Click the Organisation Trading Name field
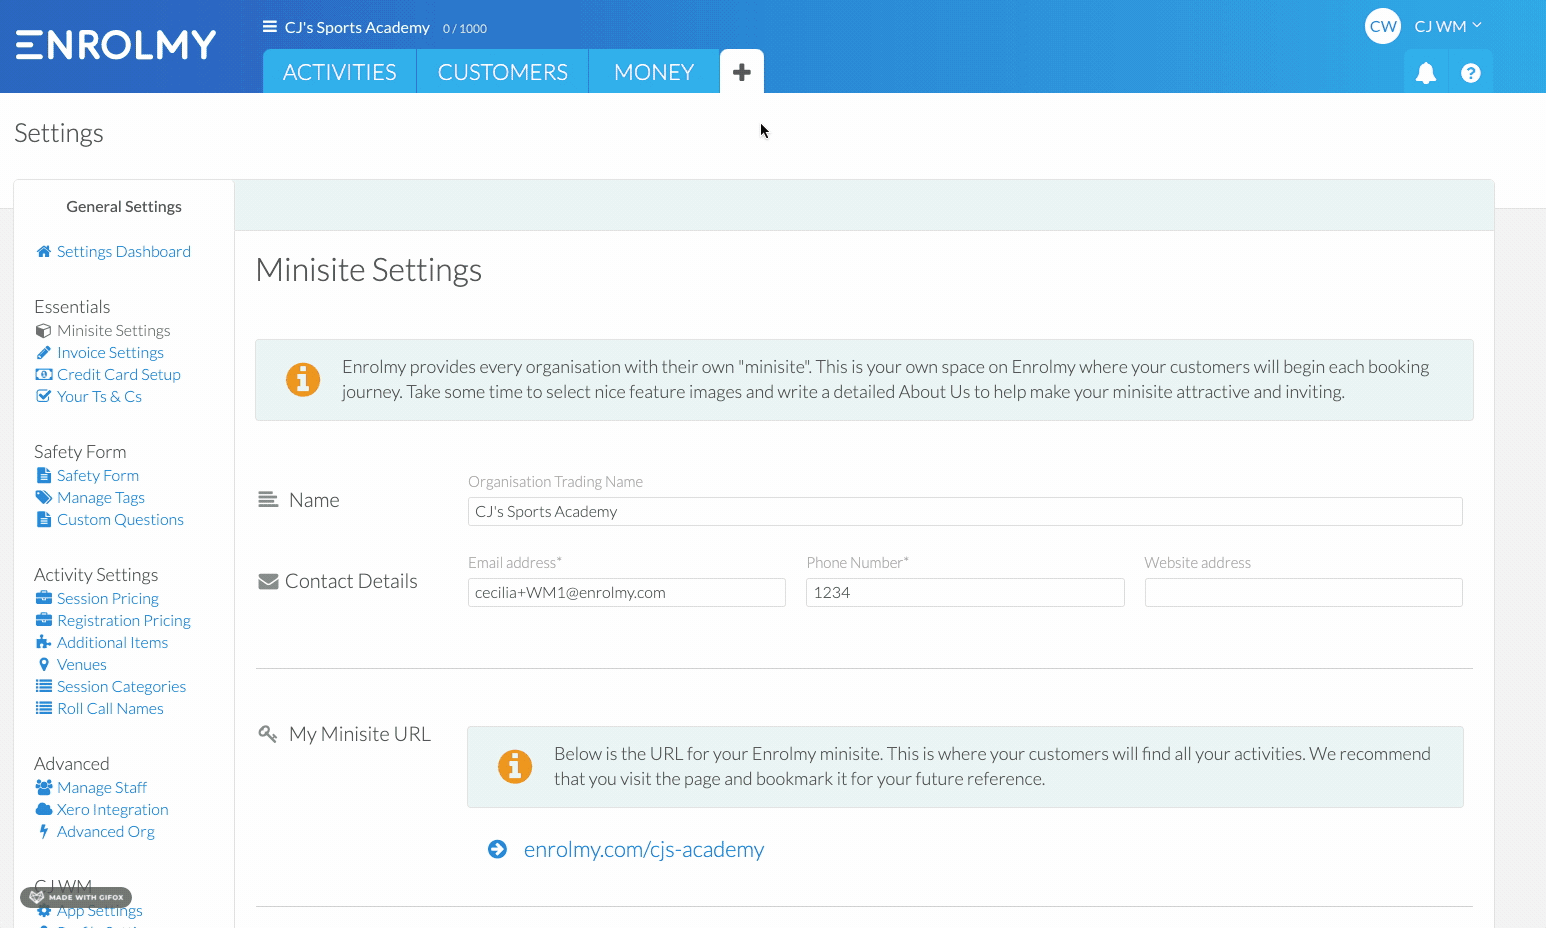 [965, 512]
